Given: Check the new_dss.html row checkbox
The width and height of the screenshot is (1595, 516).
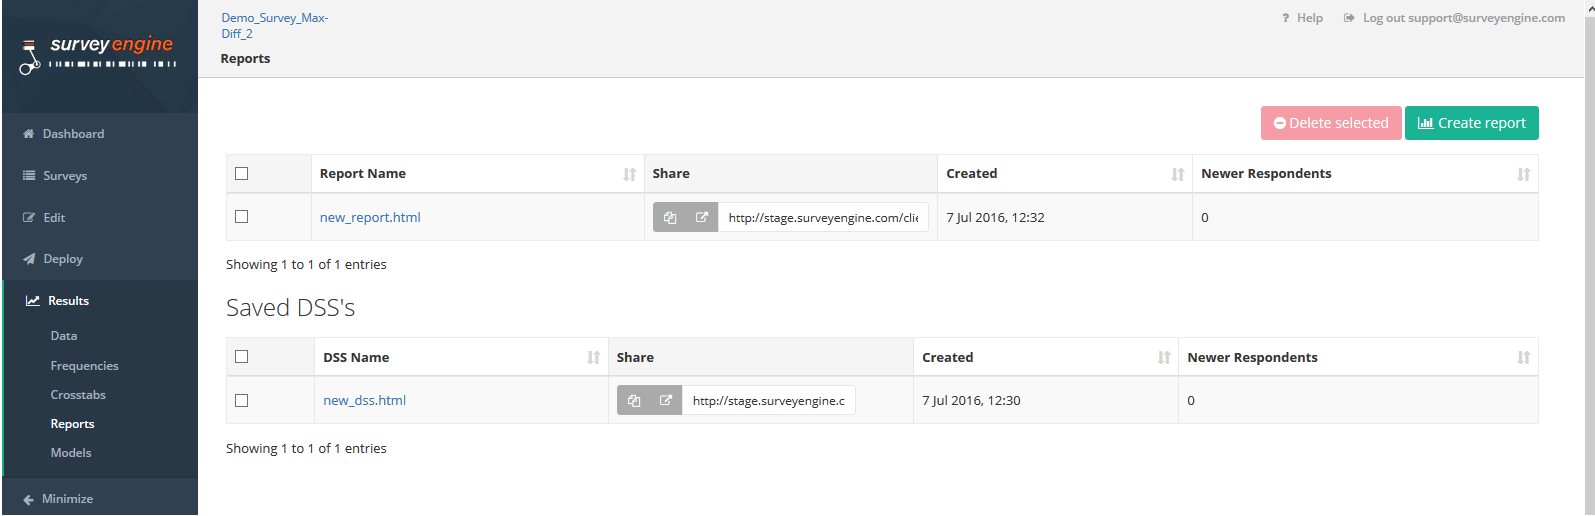Looking at the screenshot, I should (x=242, y=401).
